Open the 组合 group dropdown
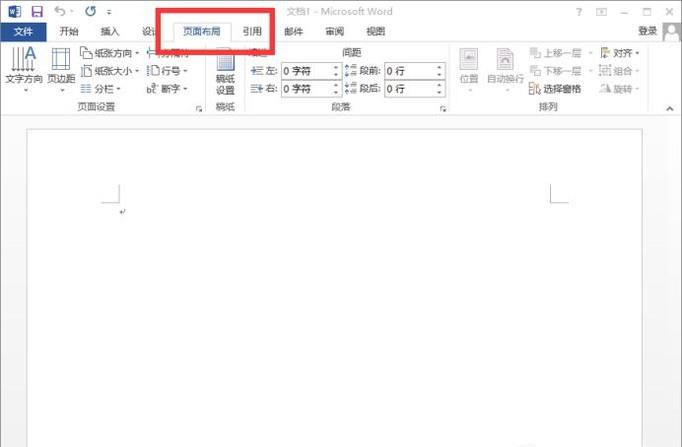 point(619,71)
